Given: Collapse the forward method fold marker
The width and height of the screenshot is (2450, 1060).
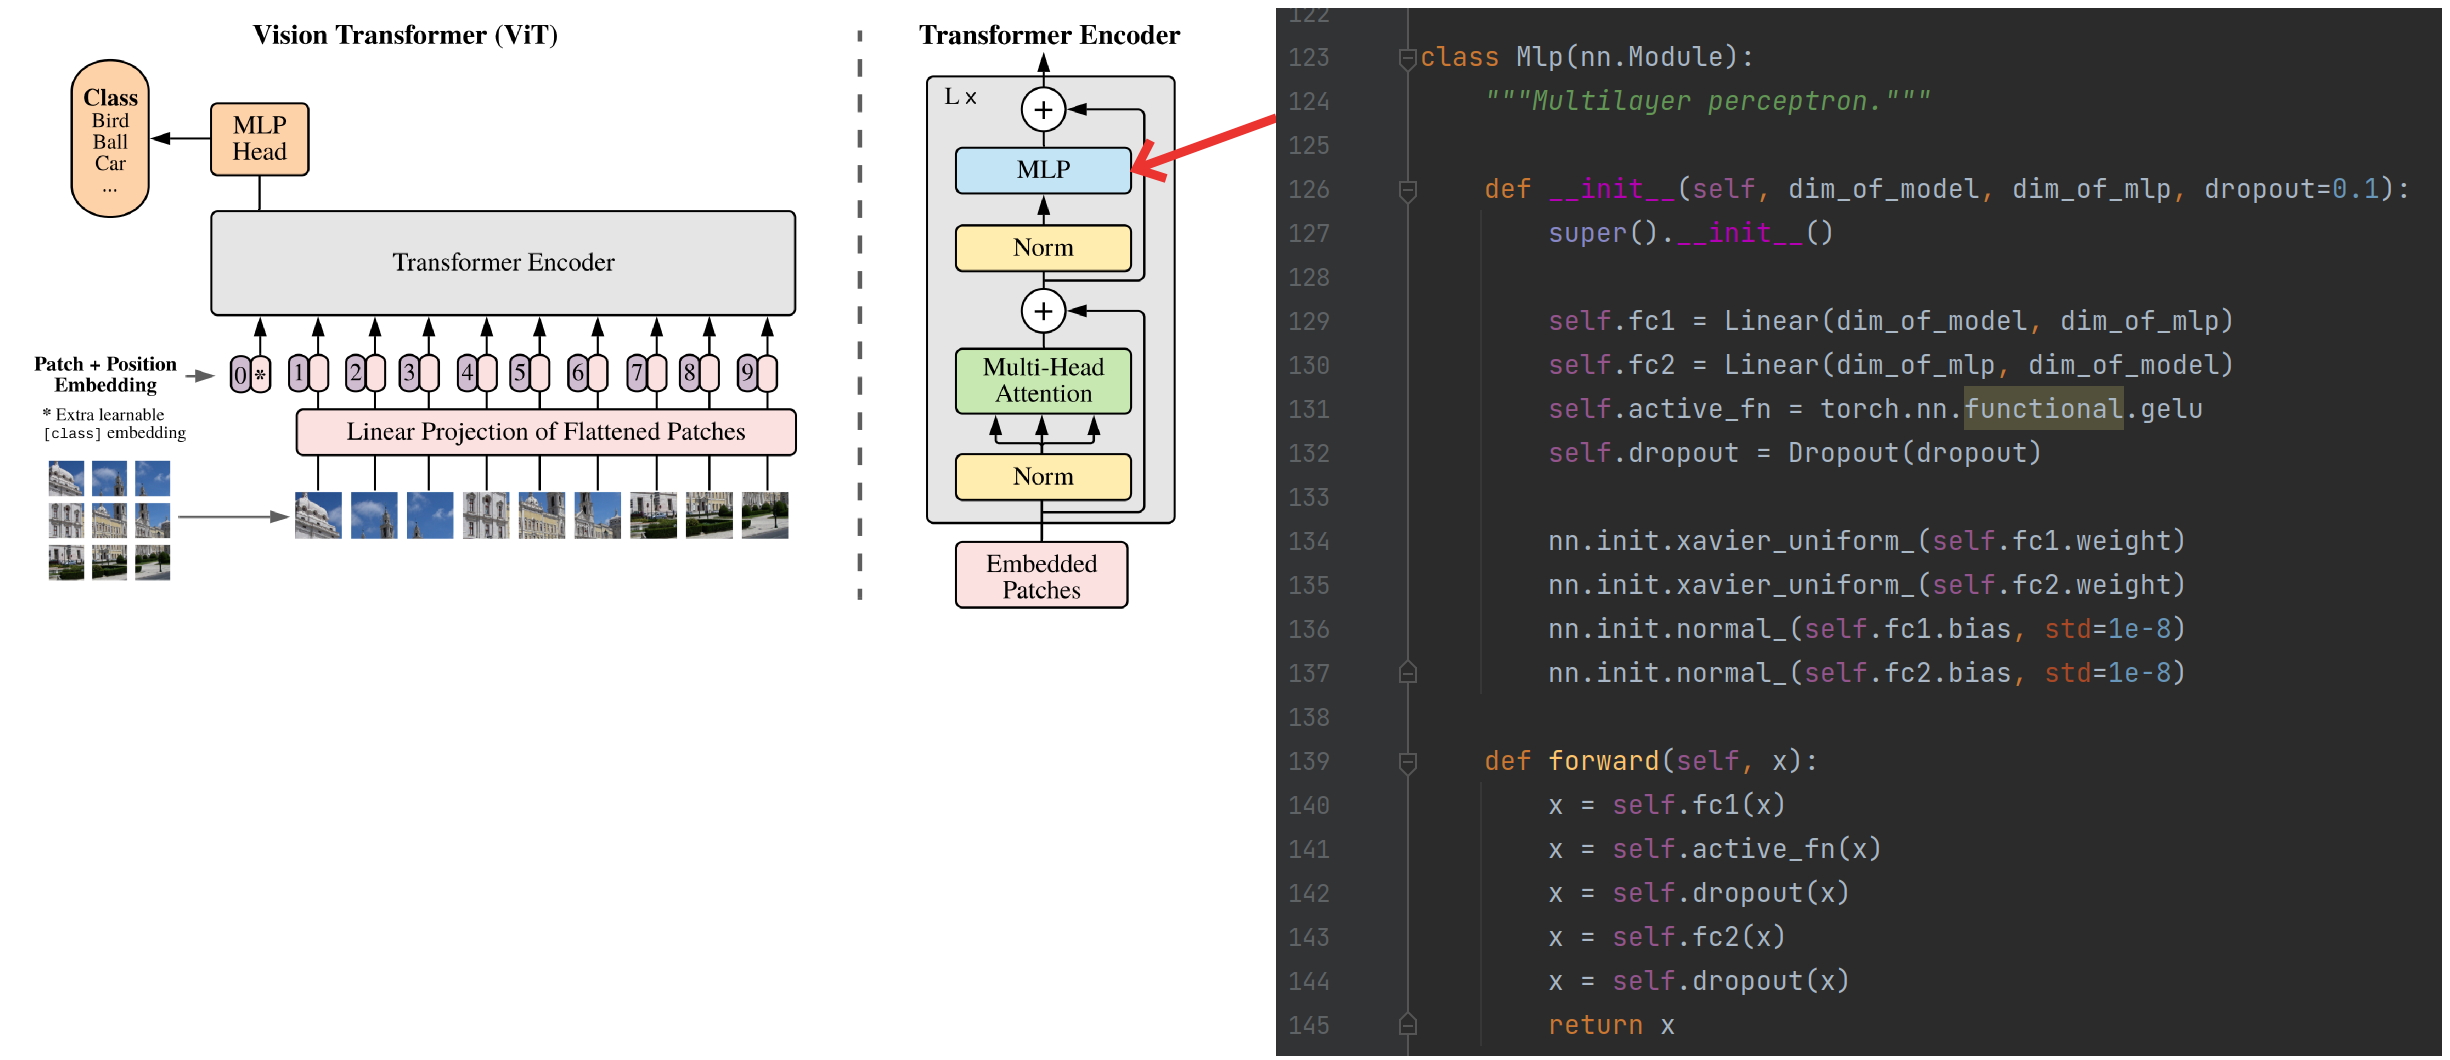Looking at the screenshot, I should pos(1407,762).
